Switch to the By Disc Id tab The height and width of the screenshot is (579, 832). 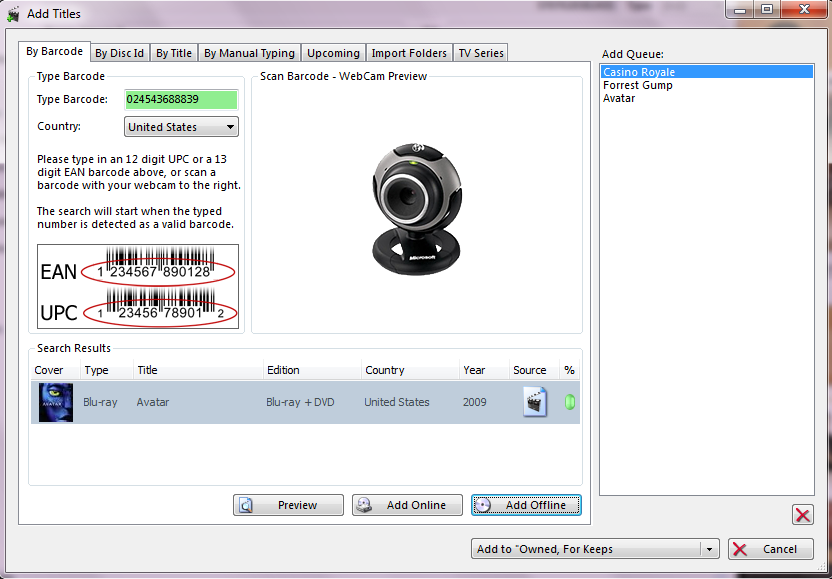coord(119,53)
